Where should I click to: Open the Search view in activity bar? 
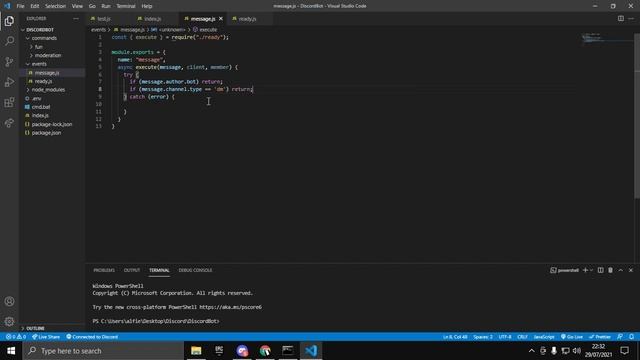[9, 41]
